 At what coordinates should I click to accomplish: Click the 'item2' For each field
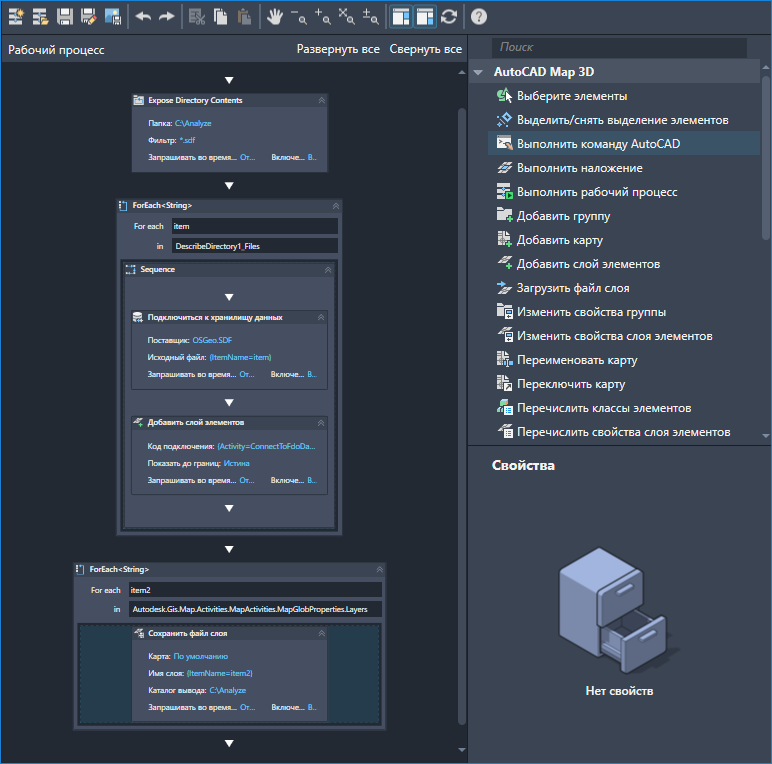[255, 590]
